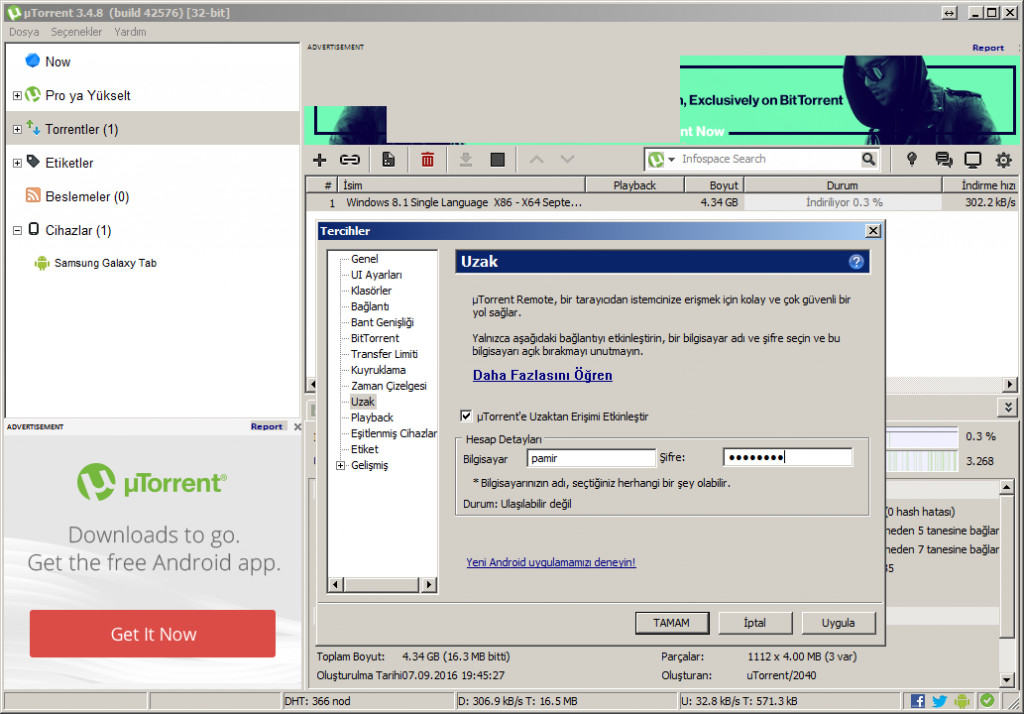Expand the Torrentler (1) tree node
Viewport: 1024px width, 714px height.
(18, 129)
